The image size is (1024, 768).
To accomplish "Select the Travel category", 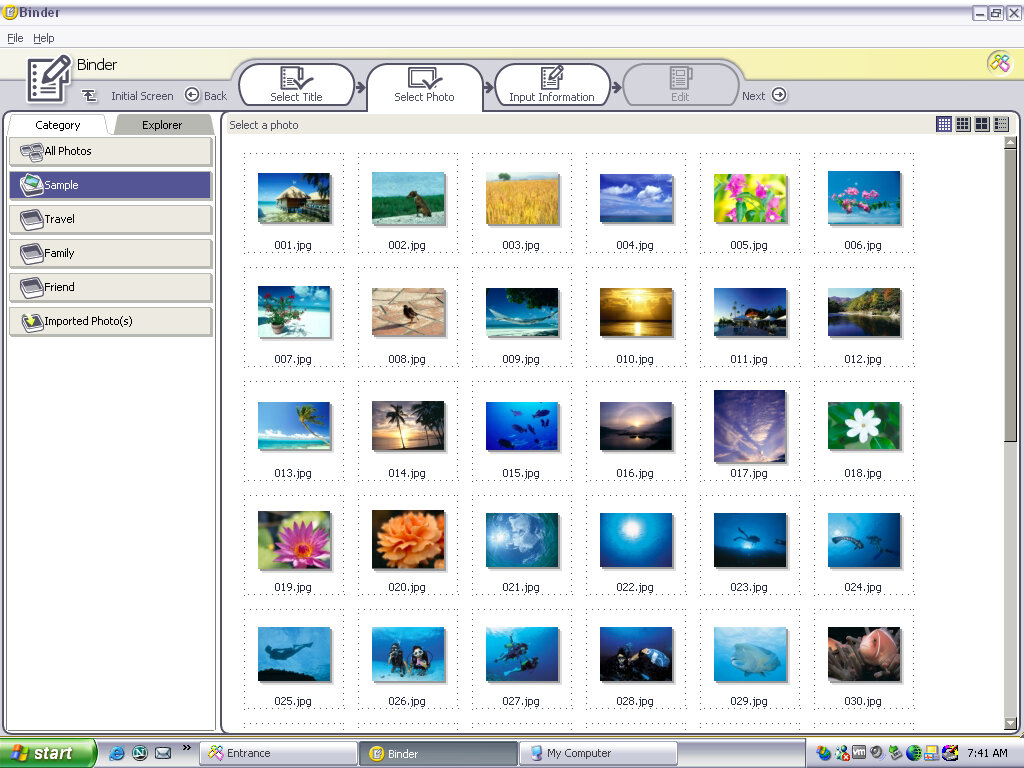I will coord(110,219).
